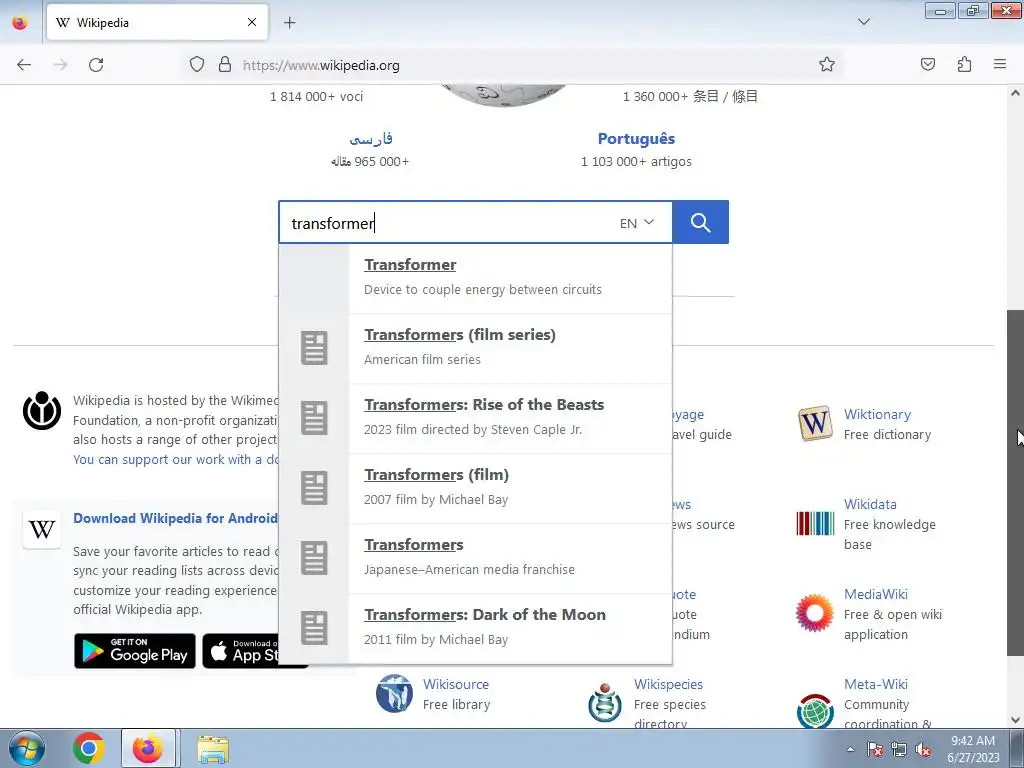Click article icon beside Rise of the Beasts

[314, 418]
